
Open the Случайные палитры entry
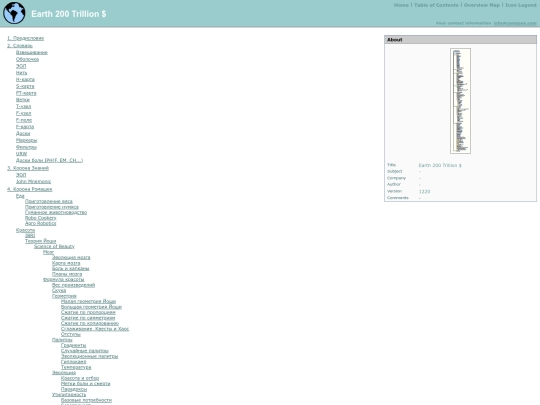[x=85, y=351]
